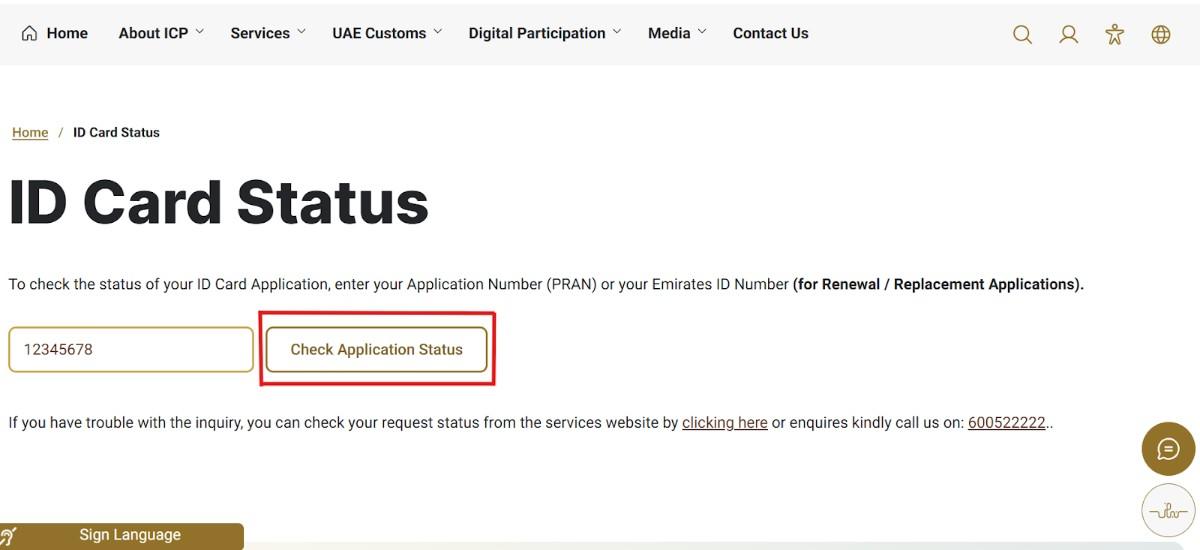Expand the Services dropdown menu
The width and height of the screenshot is (1200, 550).
[x=268, y=33]
